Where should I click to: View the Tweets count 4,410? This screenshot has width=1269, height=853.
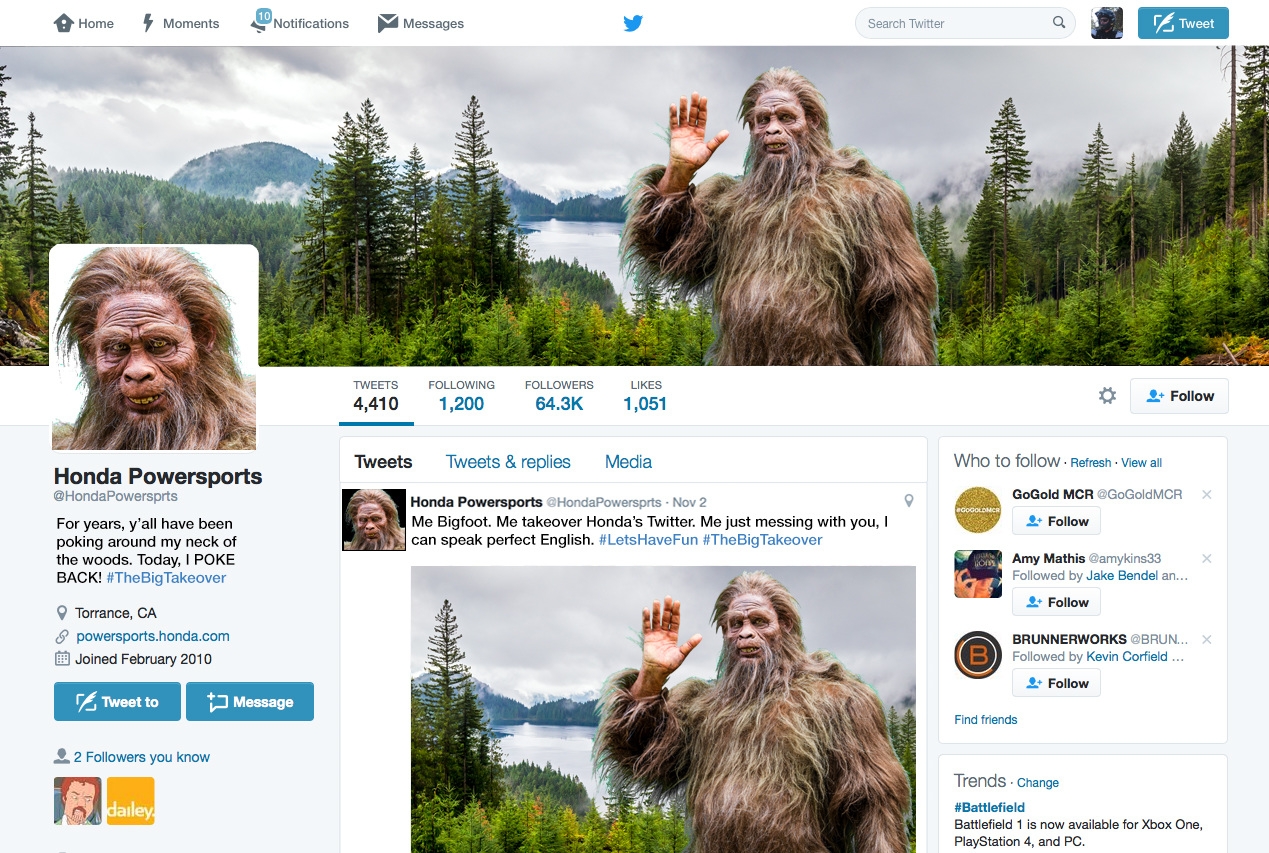click(376, 396)
